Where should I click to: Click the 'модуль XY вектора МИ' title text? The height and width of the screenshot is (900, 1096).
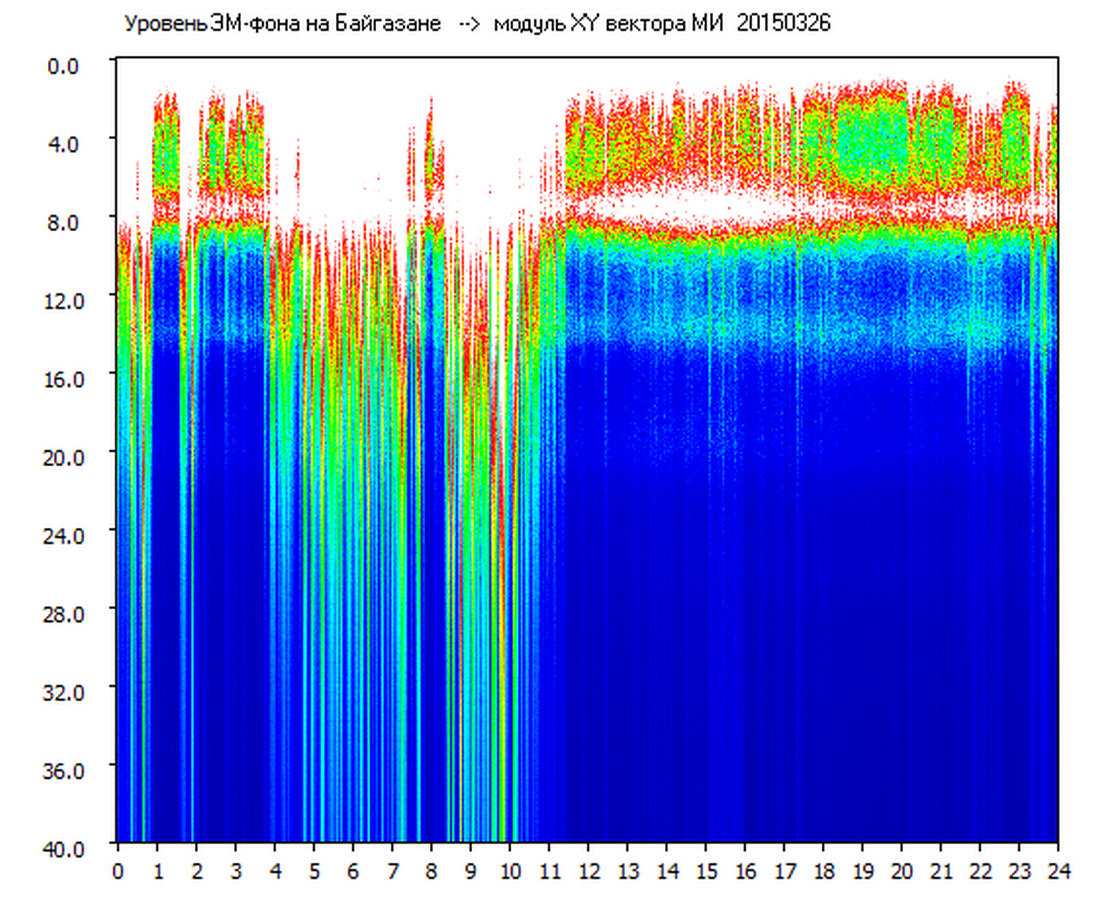pyautogui.click(x=609, y=24)
